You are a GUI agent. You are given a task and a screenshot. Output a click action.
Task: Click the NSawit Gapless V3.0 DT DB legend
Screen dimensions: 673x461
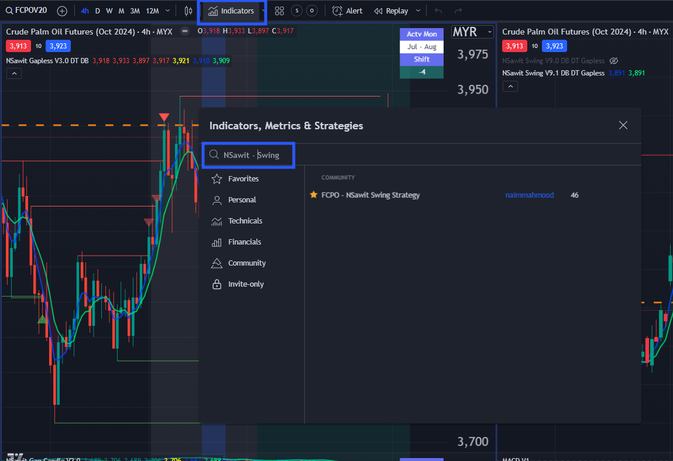click(x=47, y=61)
